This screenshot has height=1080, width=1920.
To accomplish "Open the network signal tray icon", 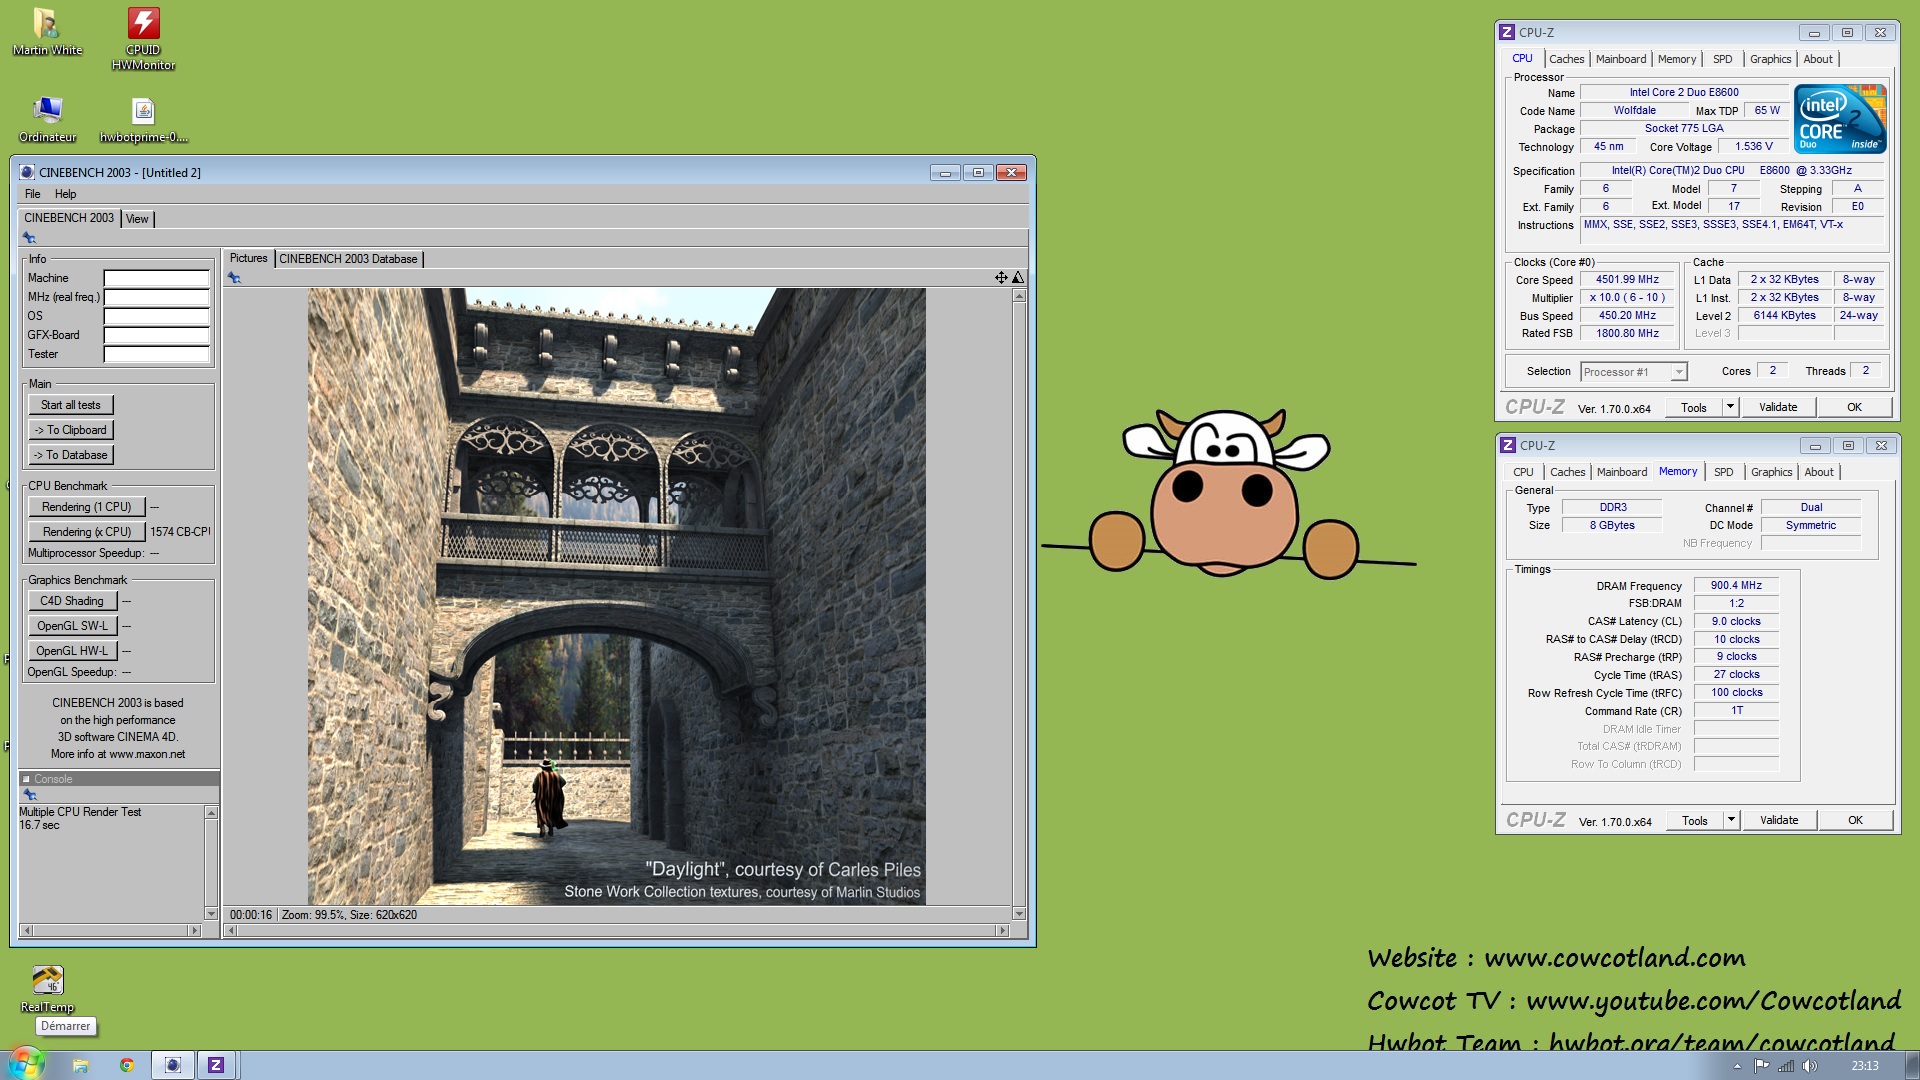I will click(1786, 1066).
